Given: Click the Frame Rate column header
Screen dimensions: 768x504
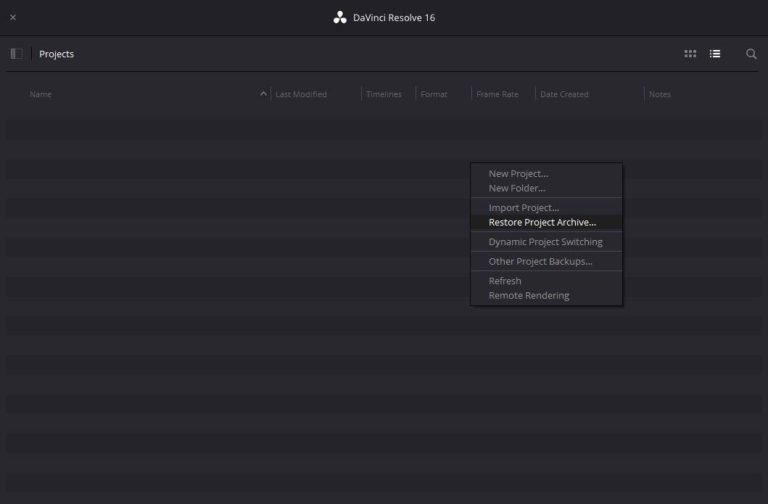Looking at the screenshot, I should pos(497,94).
